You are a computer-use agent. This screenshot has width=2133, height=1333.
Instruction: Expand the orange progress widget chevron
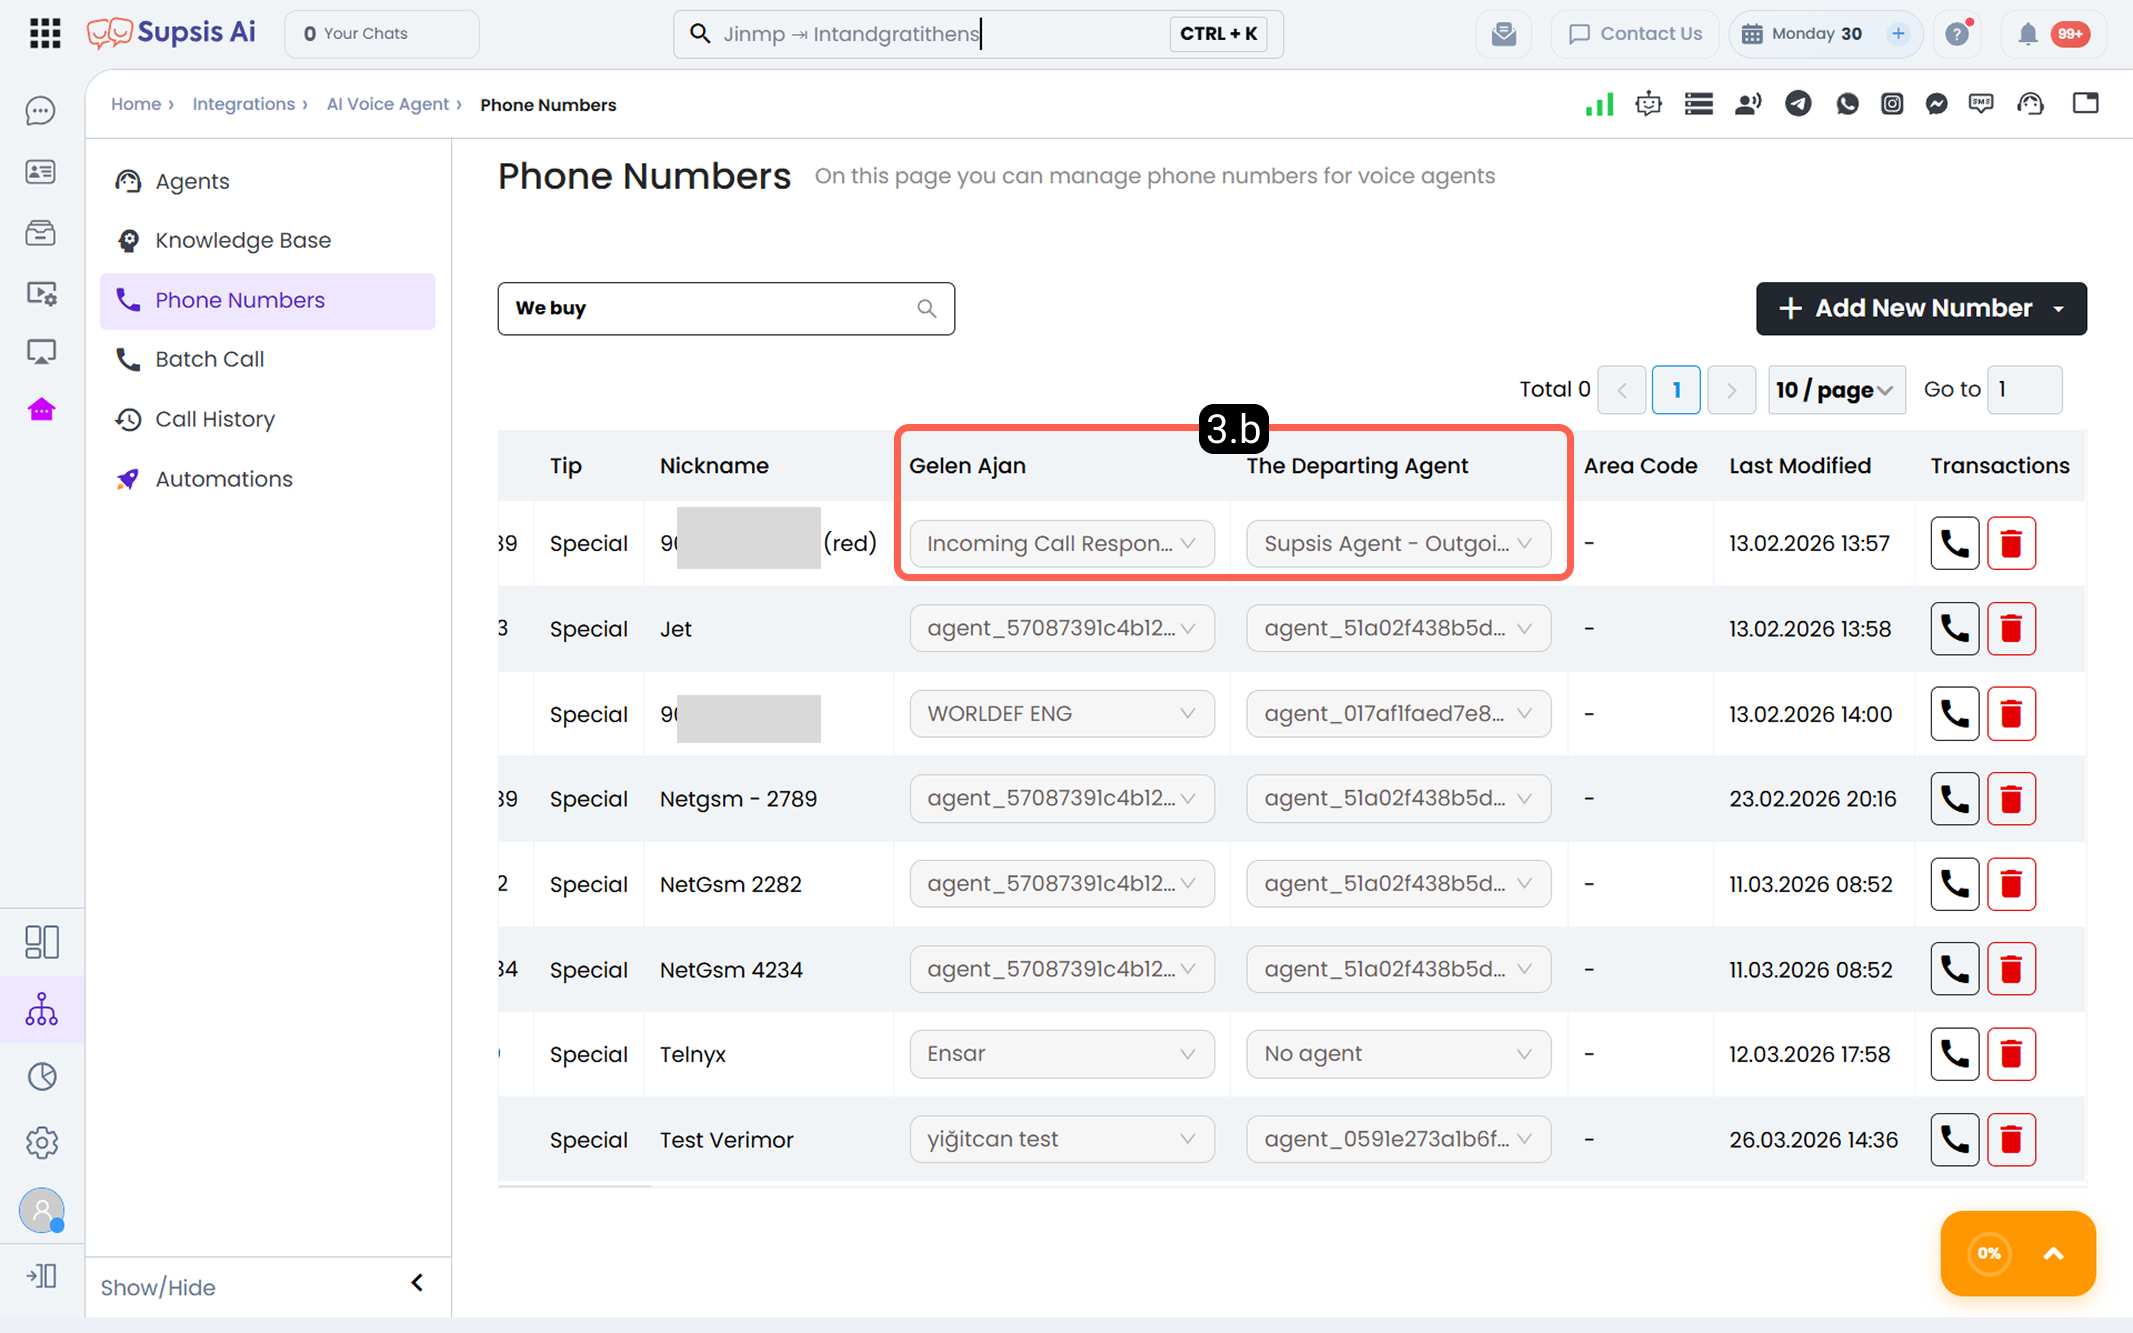point(2053,1253)
